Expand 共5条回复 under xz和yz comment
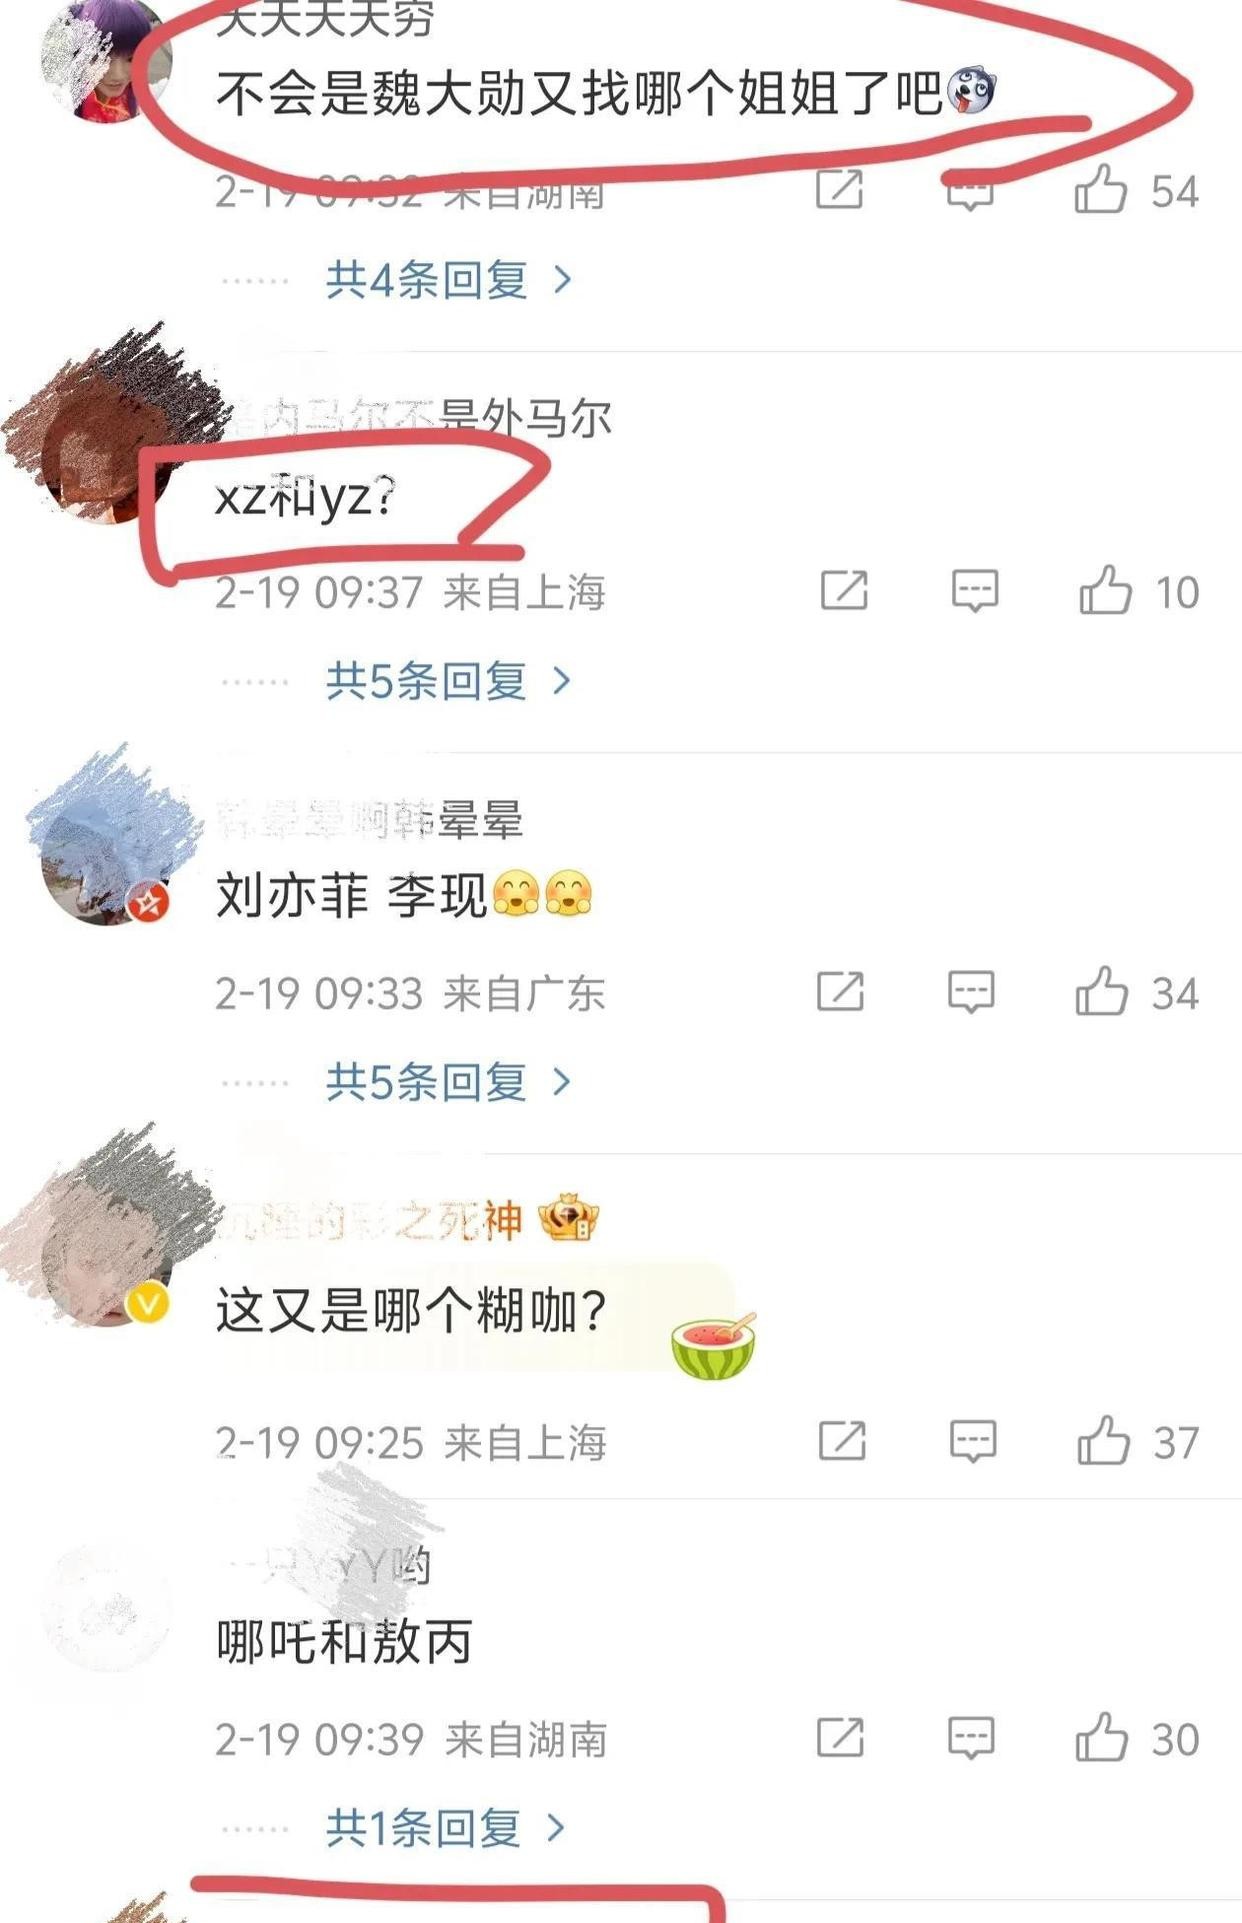The width and height of the screenshot is (1242, 1923). (449, 681)
